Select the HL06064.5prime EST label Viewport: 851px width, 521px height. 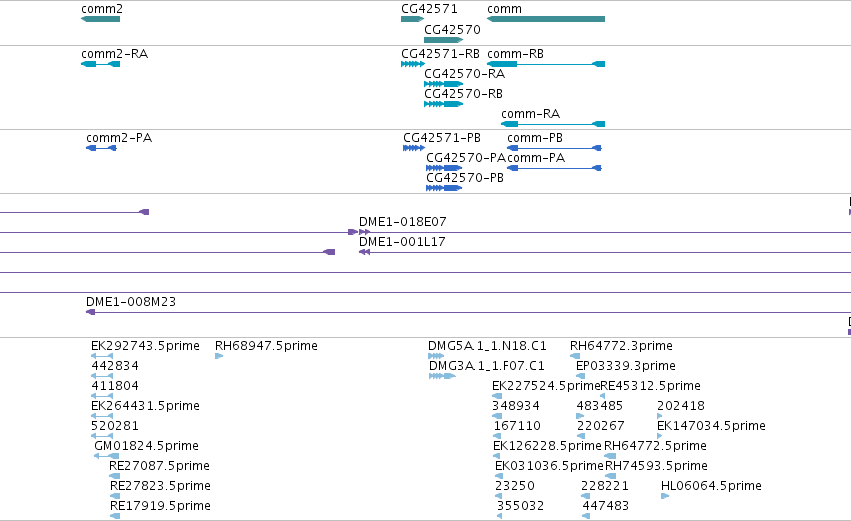point(711,486)
